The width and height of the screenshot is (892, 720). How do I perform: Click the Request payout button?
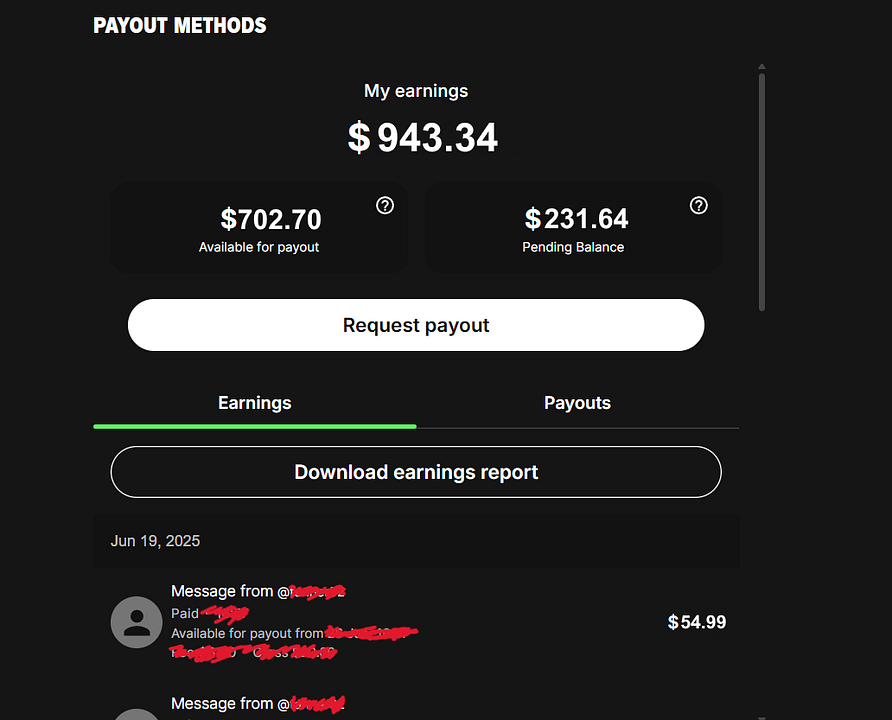pos(416,325)
